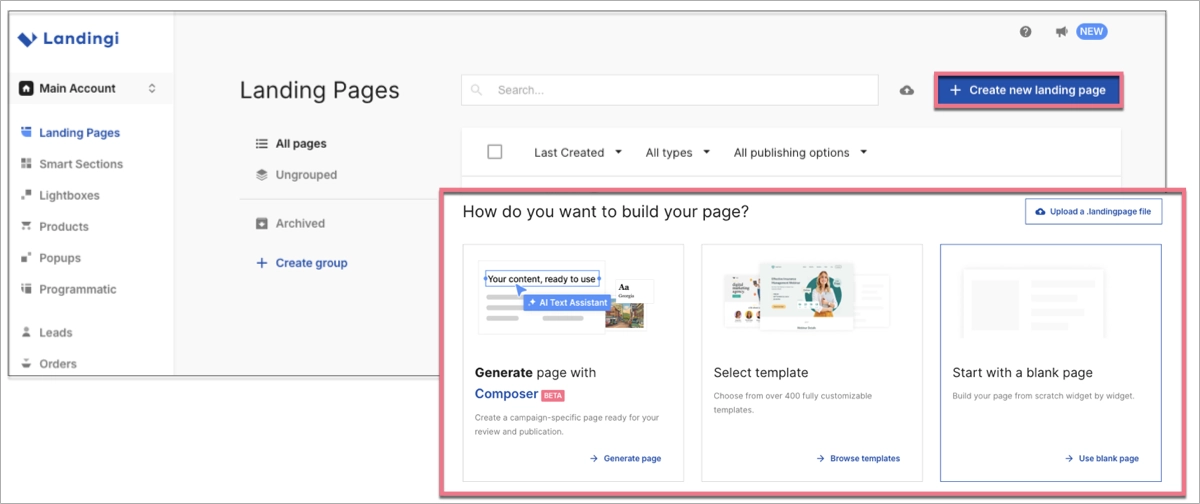Toggle the select-all pages checkbox
1200x504 pixels.
[x=494, y=152]
